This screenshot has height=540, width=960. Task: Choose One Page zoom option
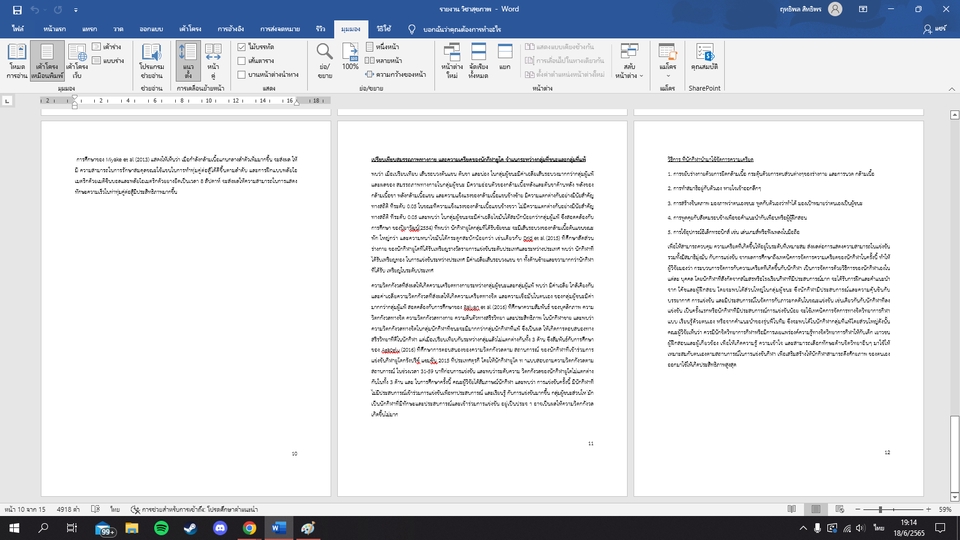click(383, 47)
